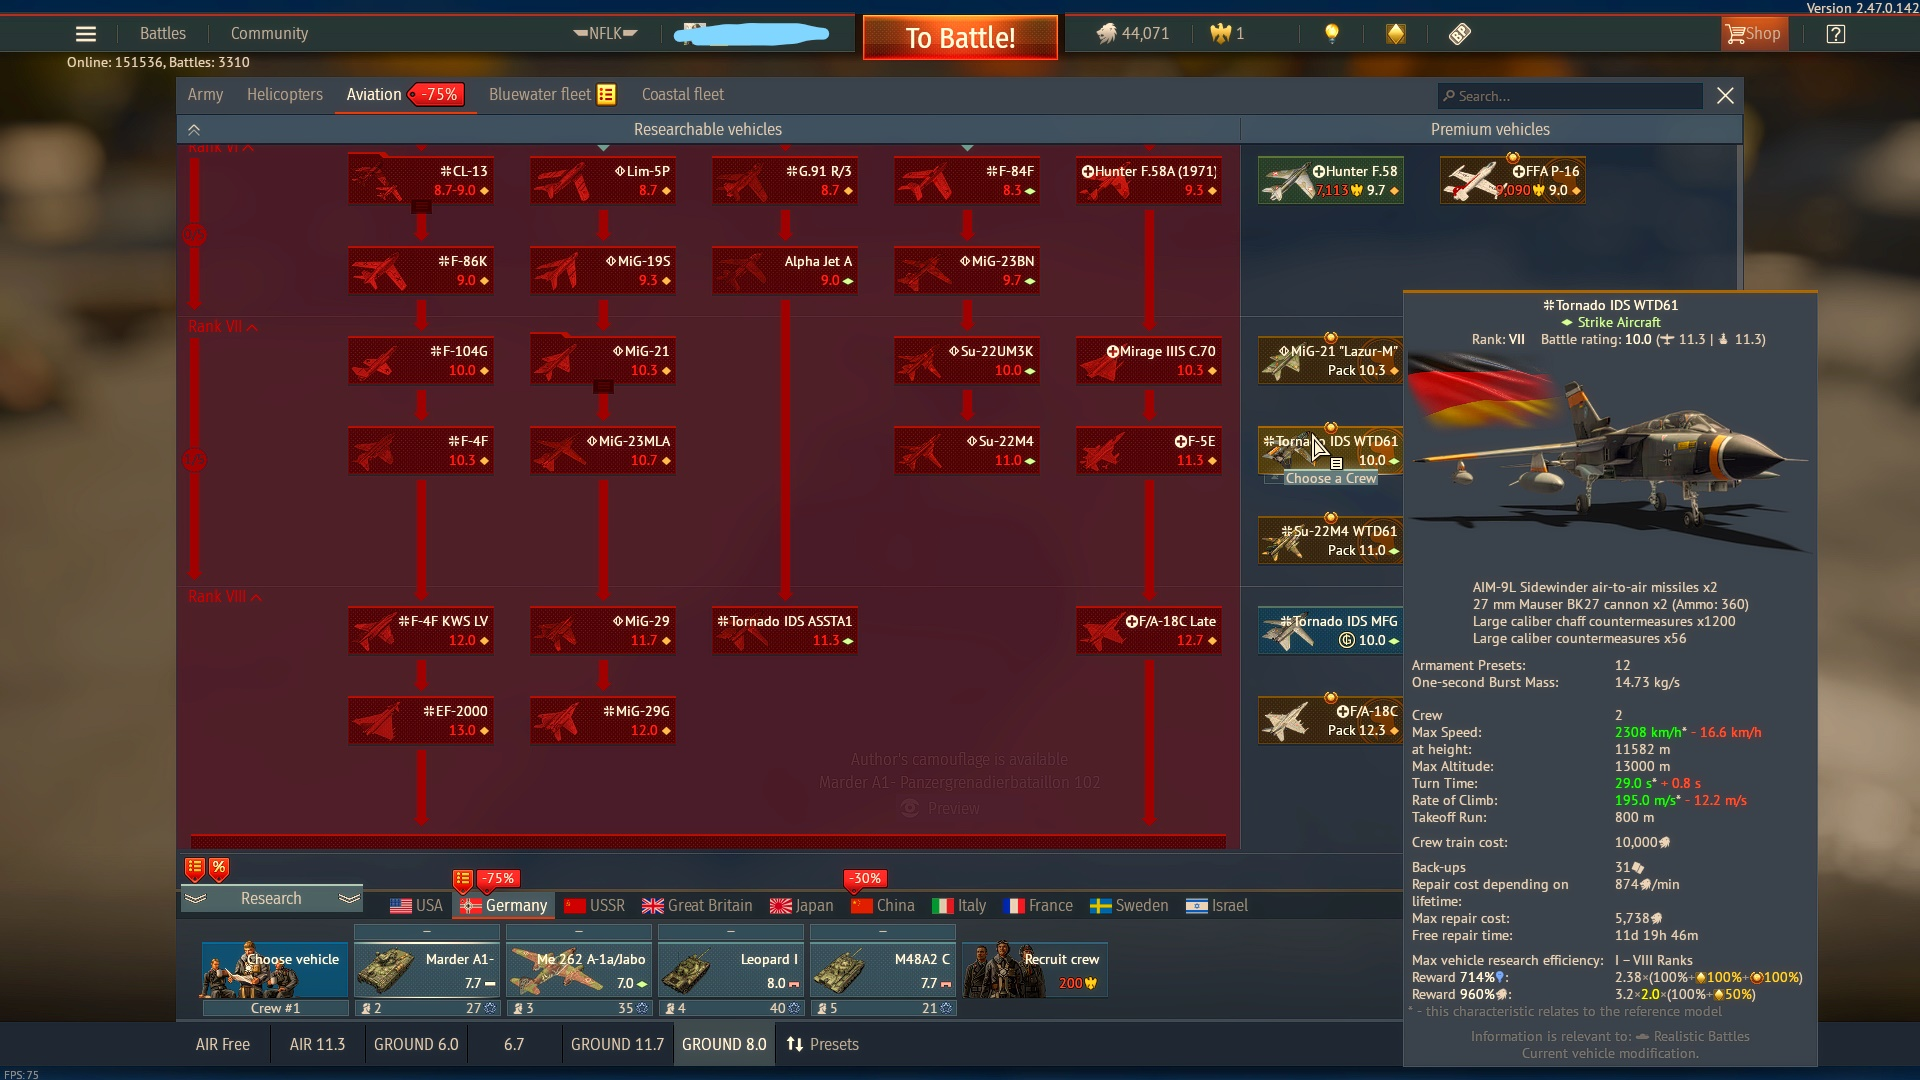Switch to the Coastal fleet tab
The image size is (1920, 1080).
click(x=682, y=95)
